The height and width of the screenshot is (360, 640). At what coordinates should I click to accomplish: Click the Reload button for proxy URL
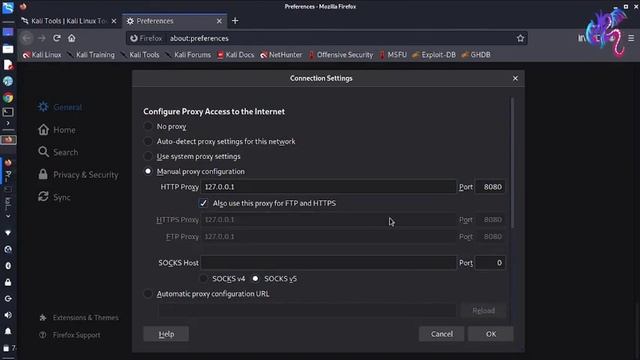tap(483, 311)
